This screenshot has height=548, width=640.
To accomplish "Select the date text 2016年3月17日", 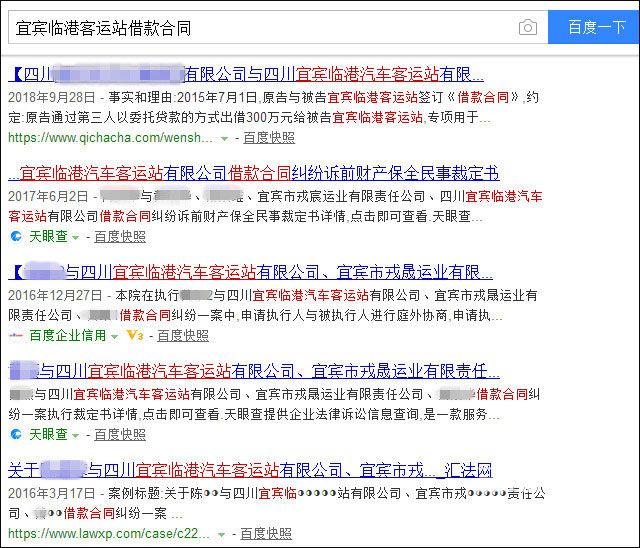I will point(51,493).
